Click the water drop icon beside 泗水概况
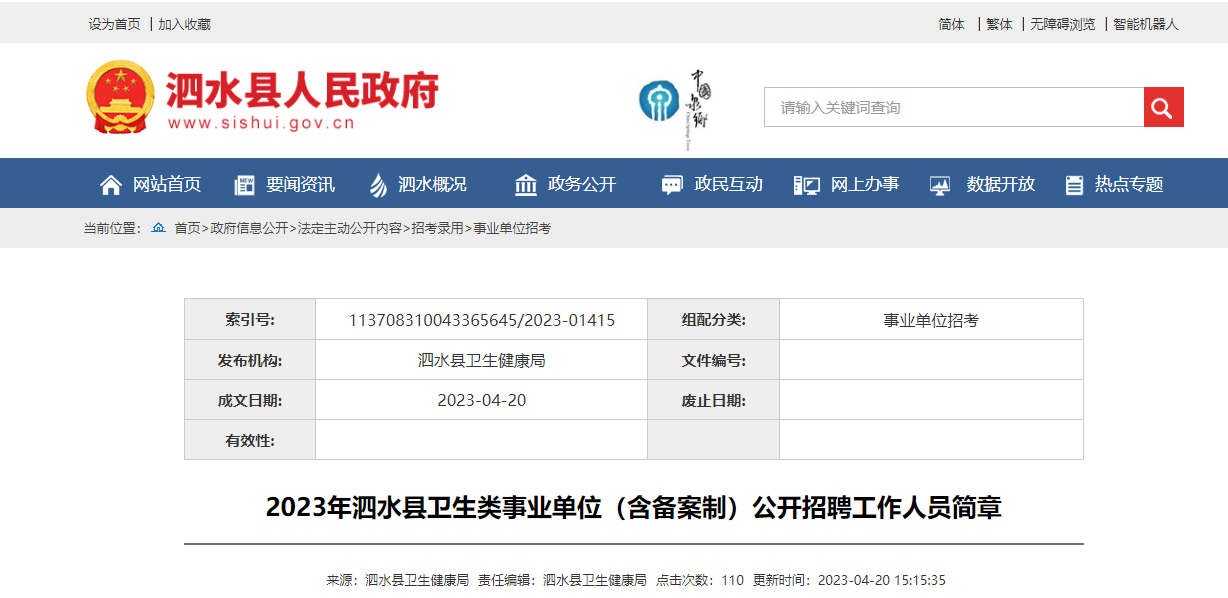Image resolution: width=1228 pixels, height=598 pixels. (x=378, y=185)
